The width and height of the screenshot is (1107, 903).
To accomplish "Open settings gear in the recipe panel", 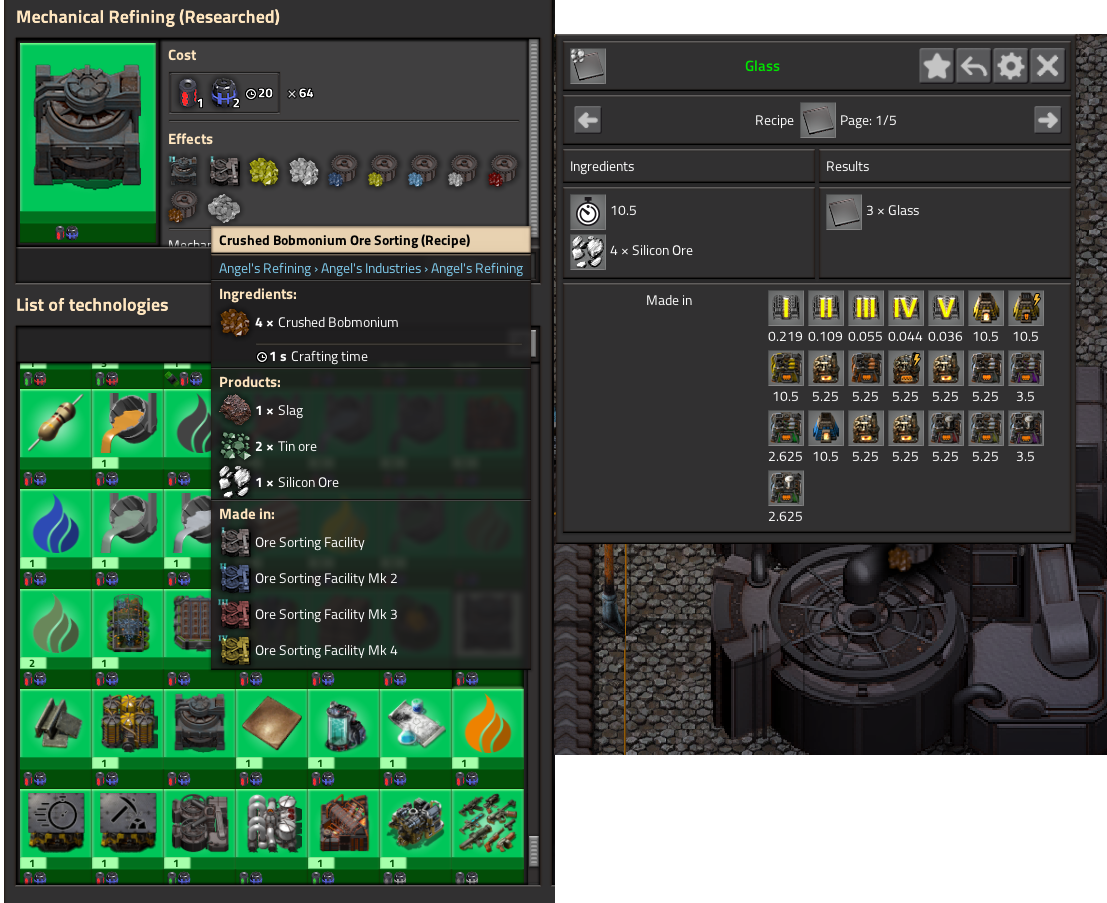I will click(1010, 67).
